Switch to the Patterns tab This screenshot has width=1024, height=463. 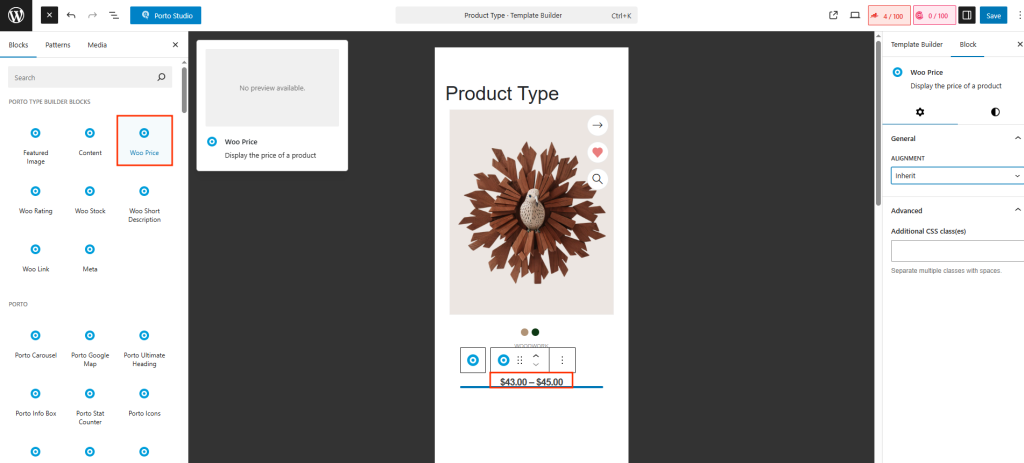58,45
